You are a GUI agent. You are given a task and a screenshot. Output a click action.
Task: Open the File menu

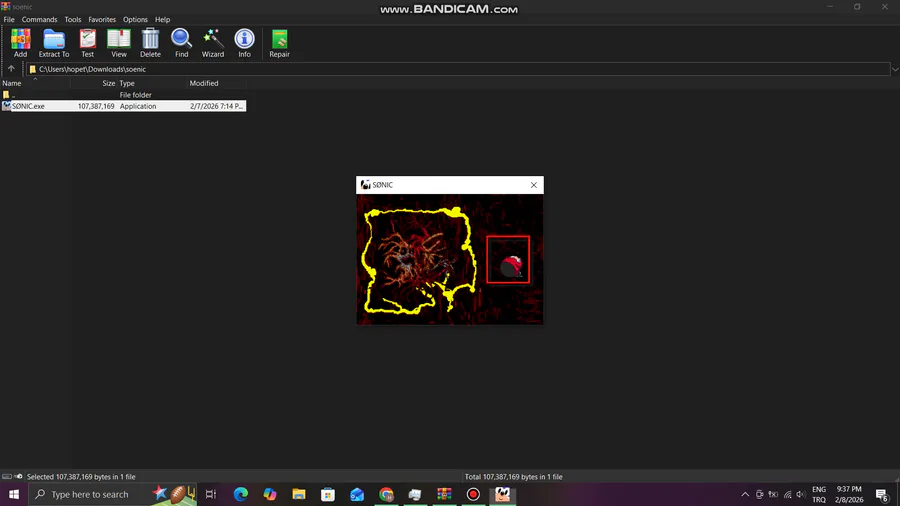point(9,20)
